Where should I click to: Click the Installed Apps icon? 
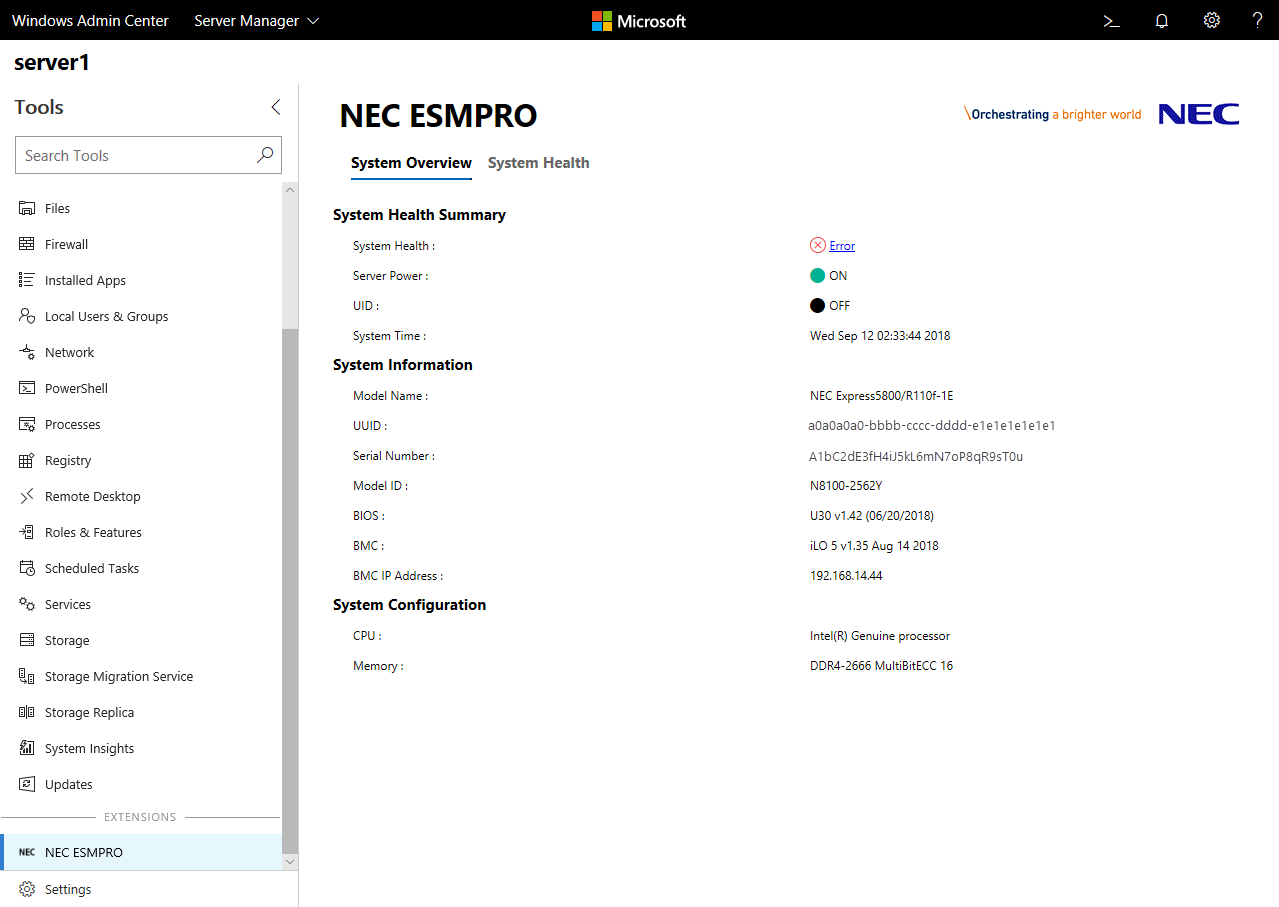(x=27, y=280)
